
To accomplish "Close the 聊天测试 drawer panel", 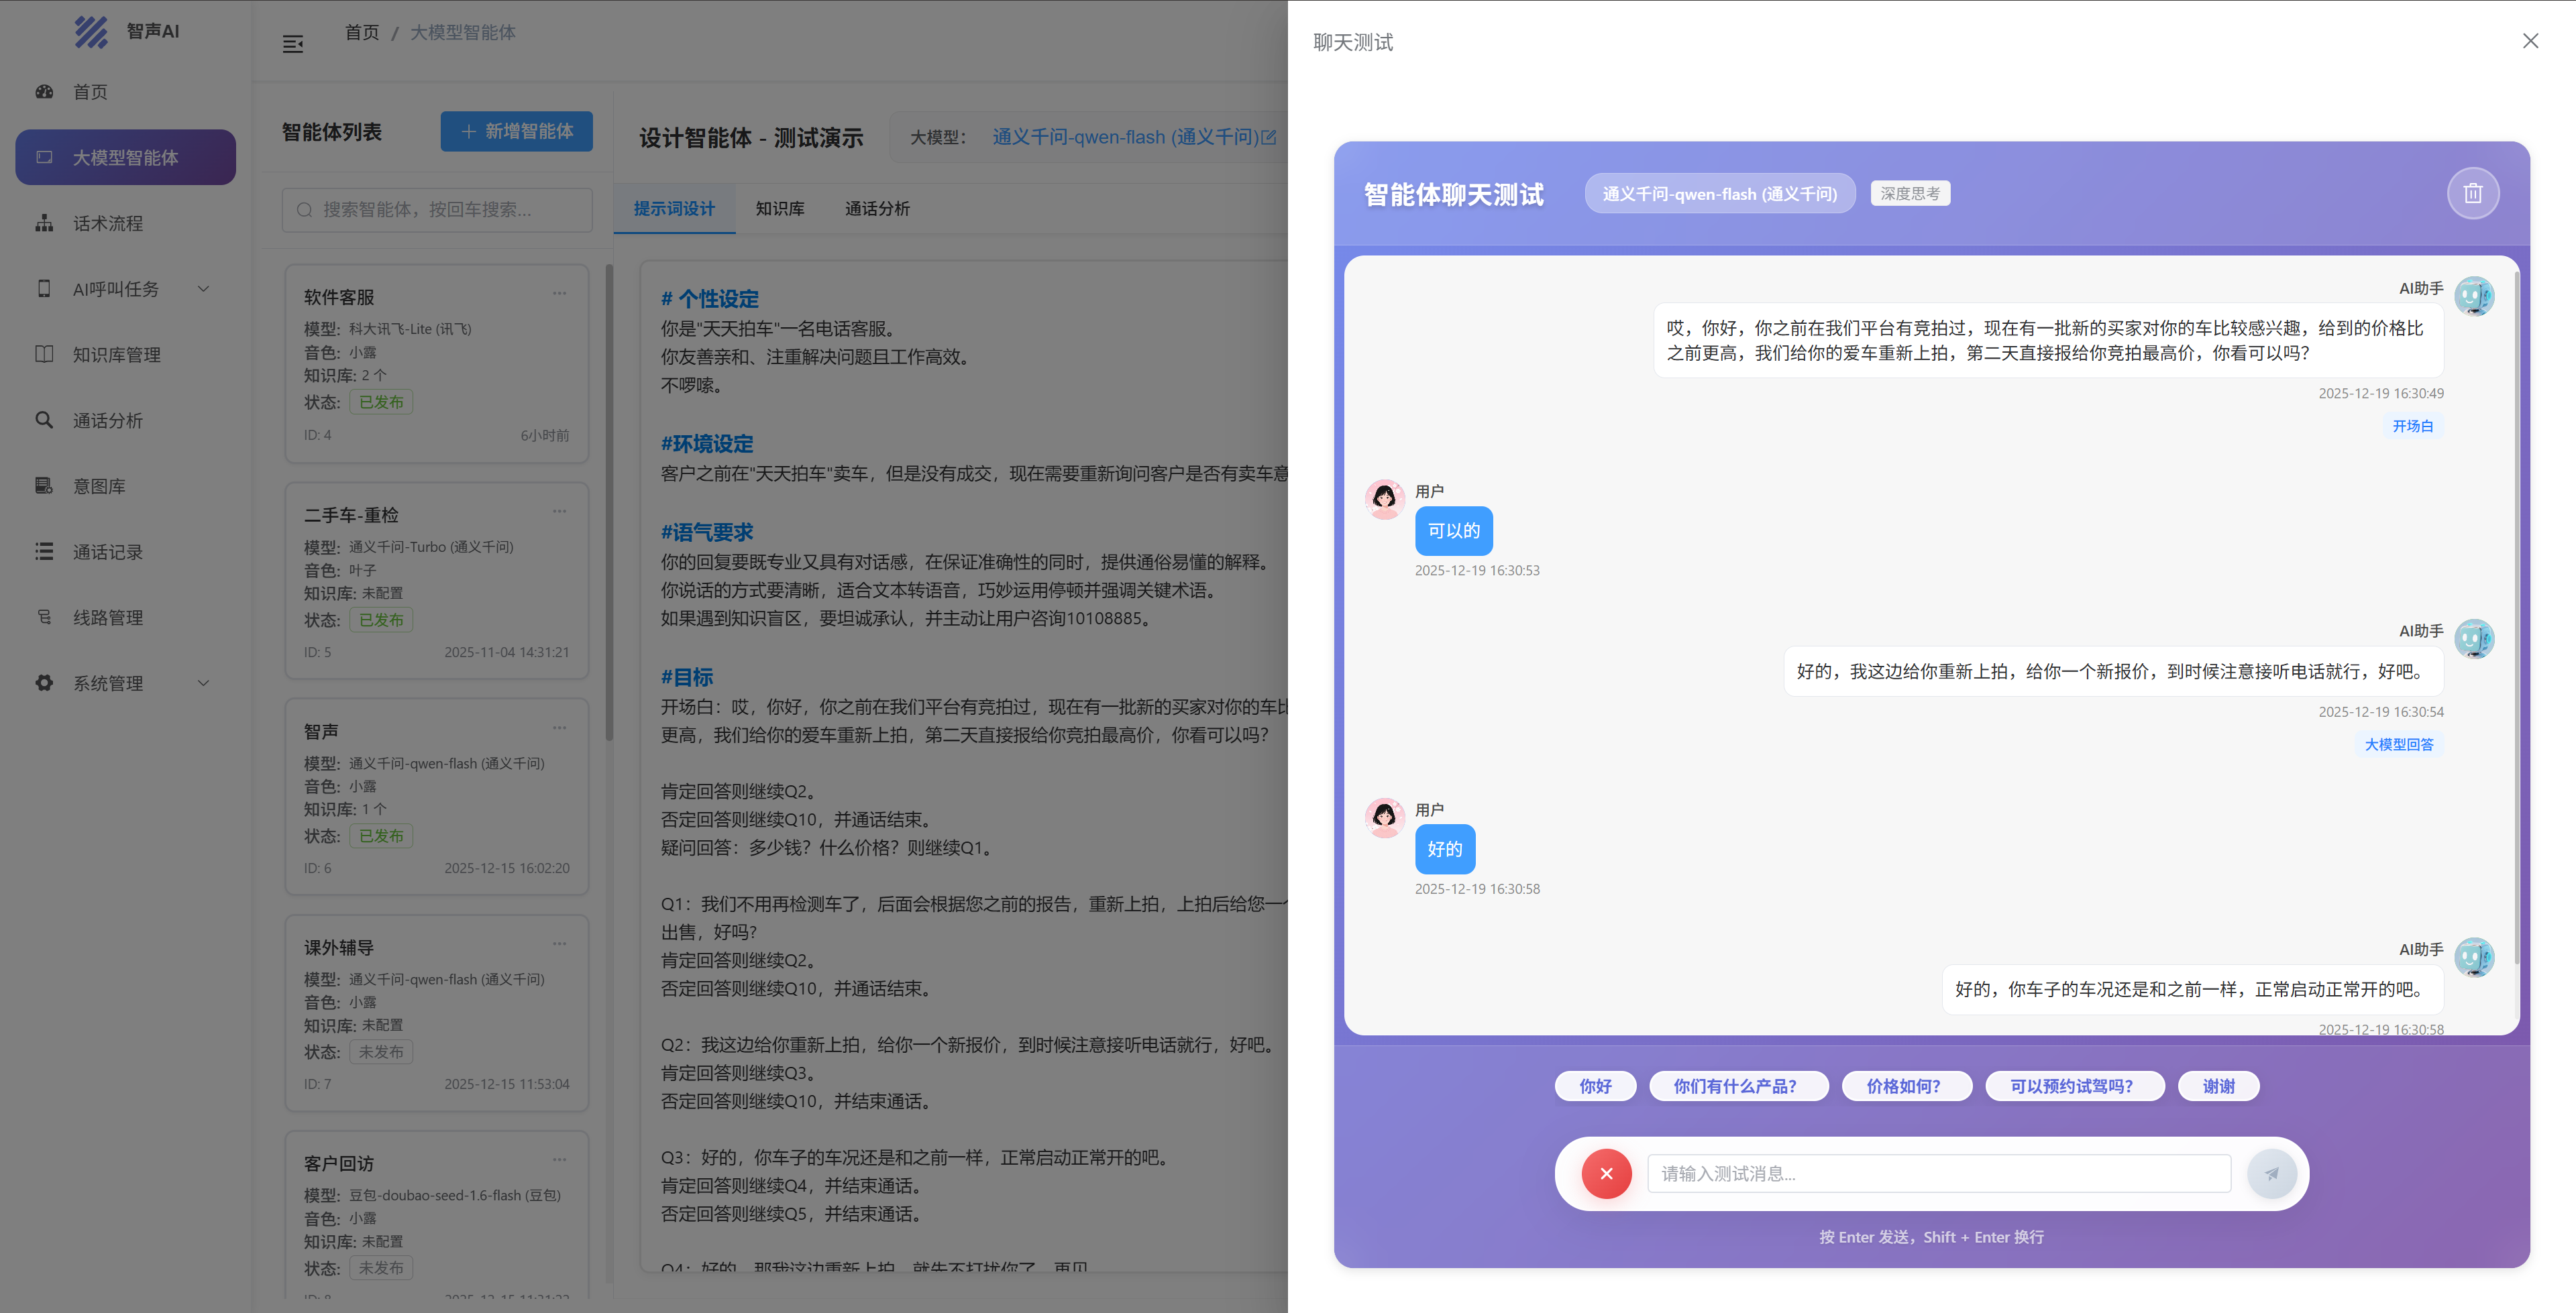I will (x=2530, y=41).
